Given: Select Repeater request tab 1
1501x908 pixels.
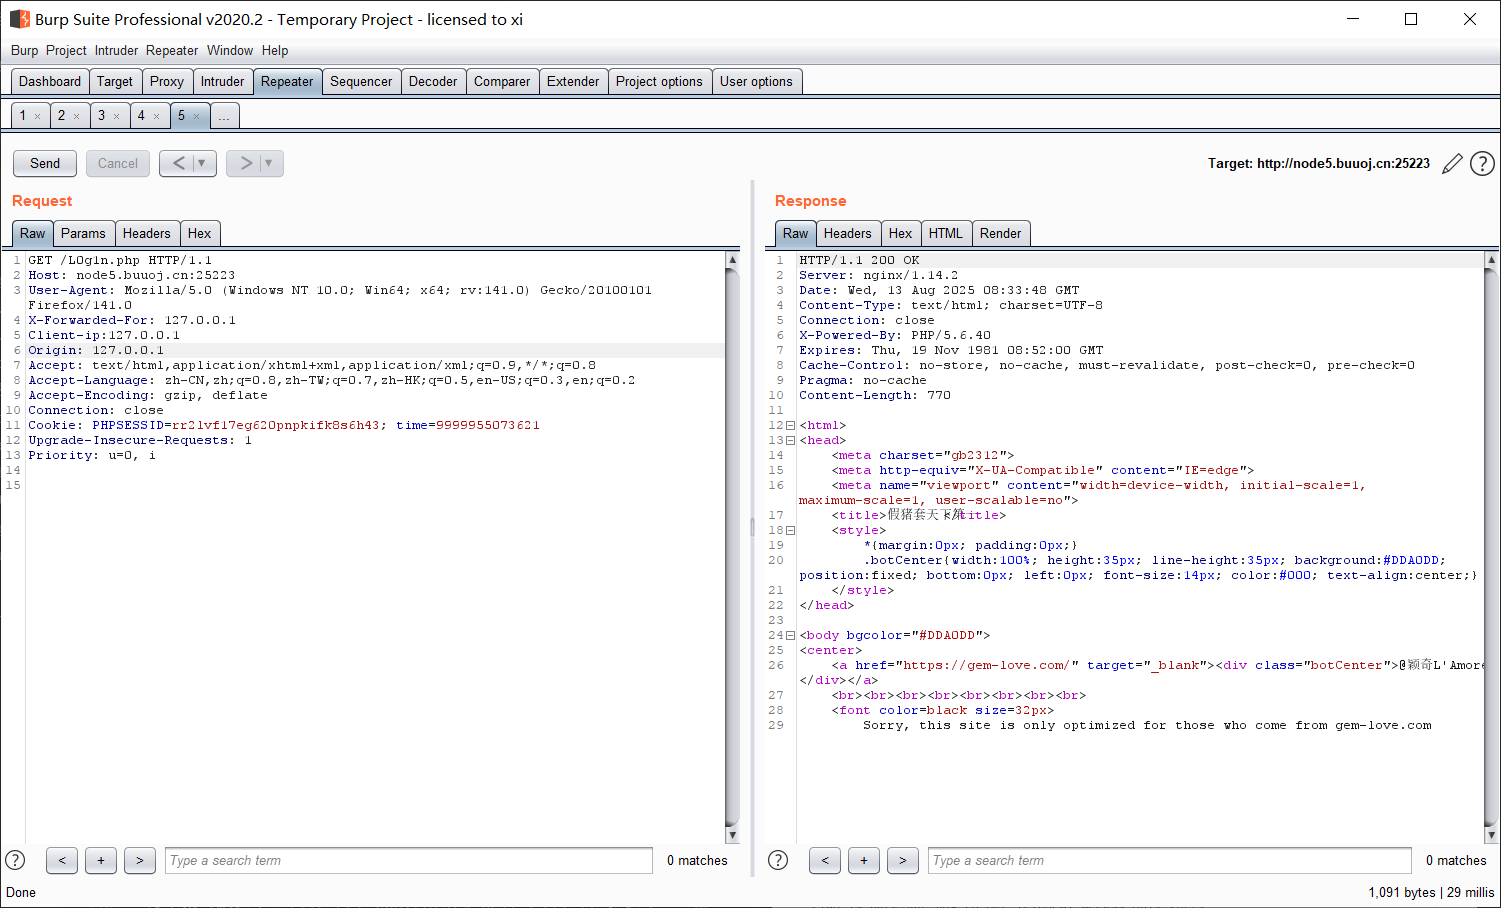Looking at the screenshot, I should 23,116.
